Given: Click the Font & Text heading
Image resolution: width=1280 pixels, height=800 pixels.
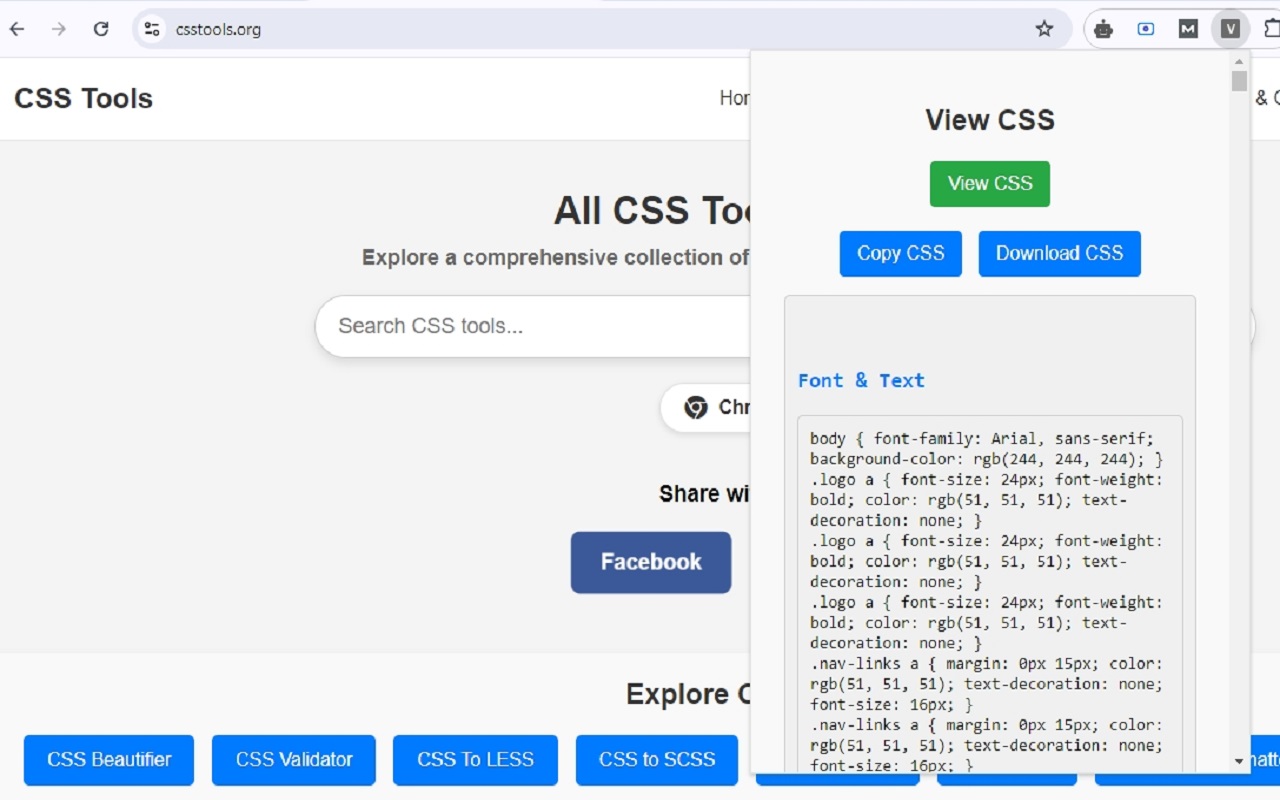Looking at the screenshot, I should (861, 380).
